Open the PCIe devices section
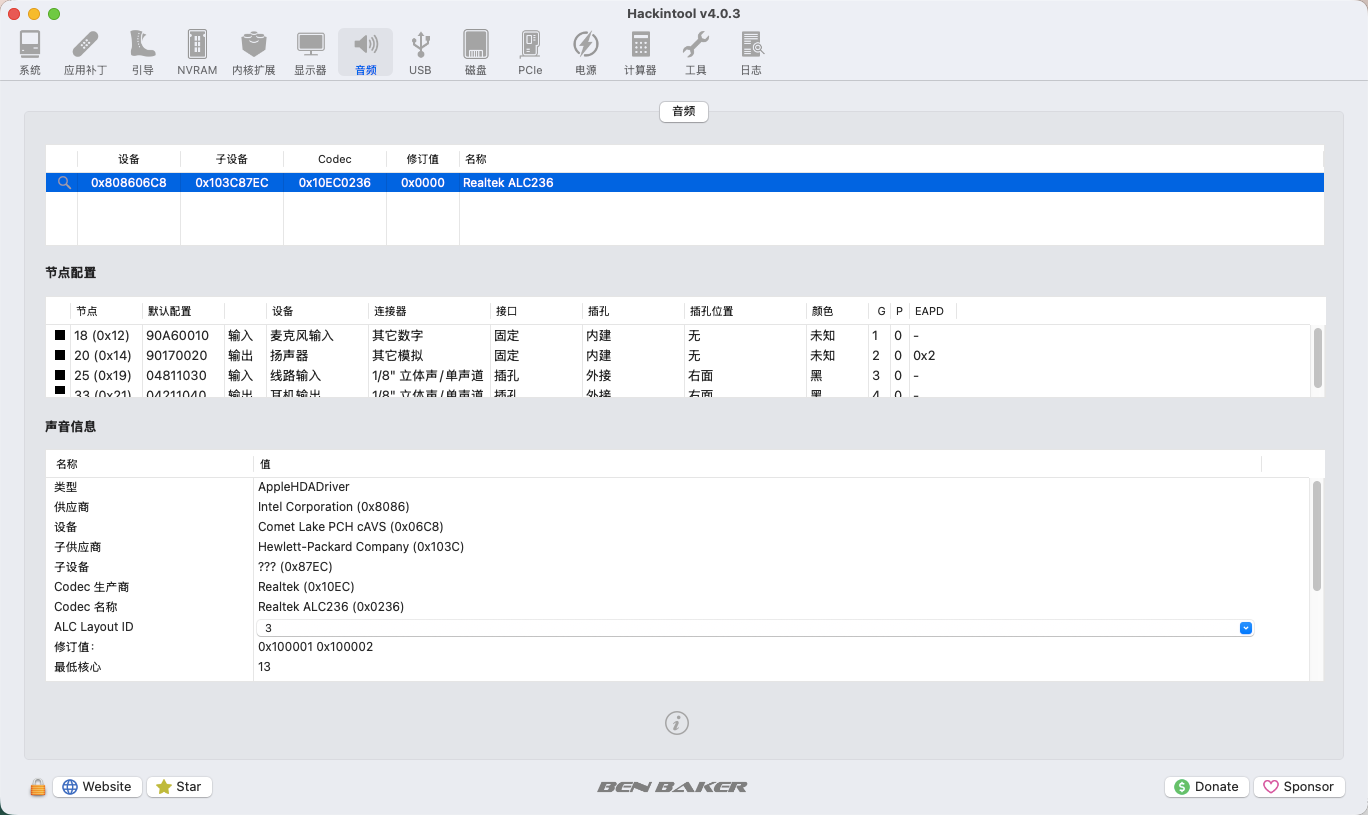Image resolution: width=1368 pixels, height=815 pixels. coord(530,53)
